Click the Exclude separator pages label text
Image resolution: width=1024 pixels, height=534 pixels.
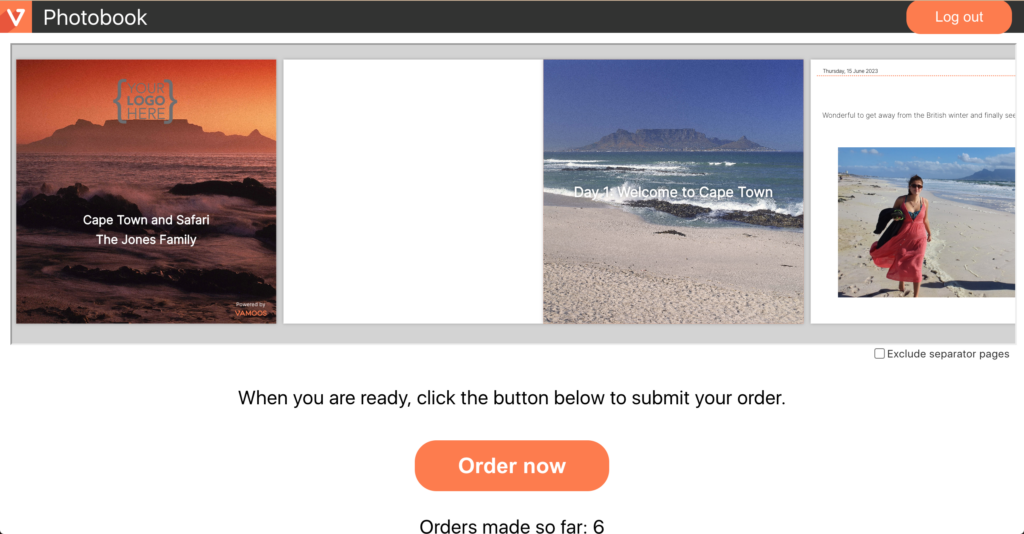click(948, 354)
